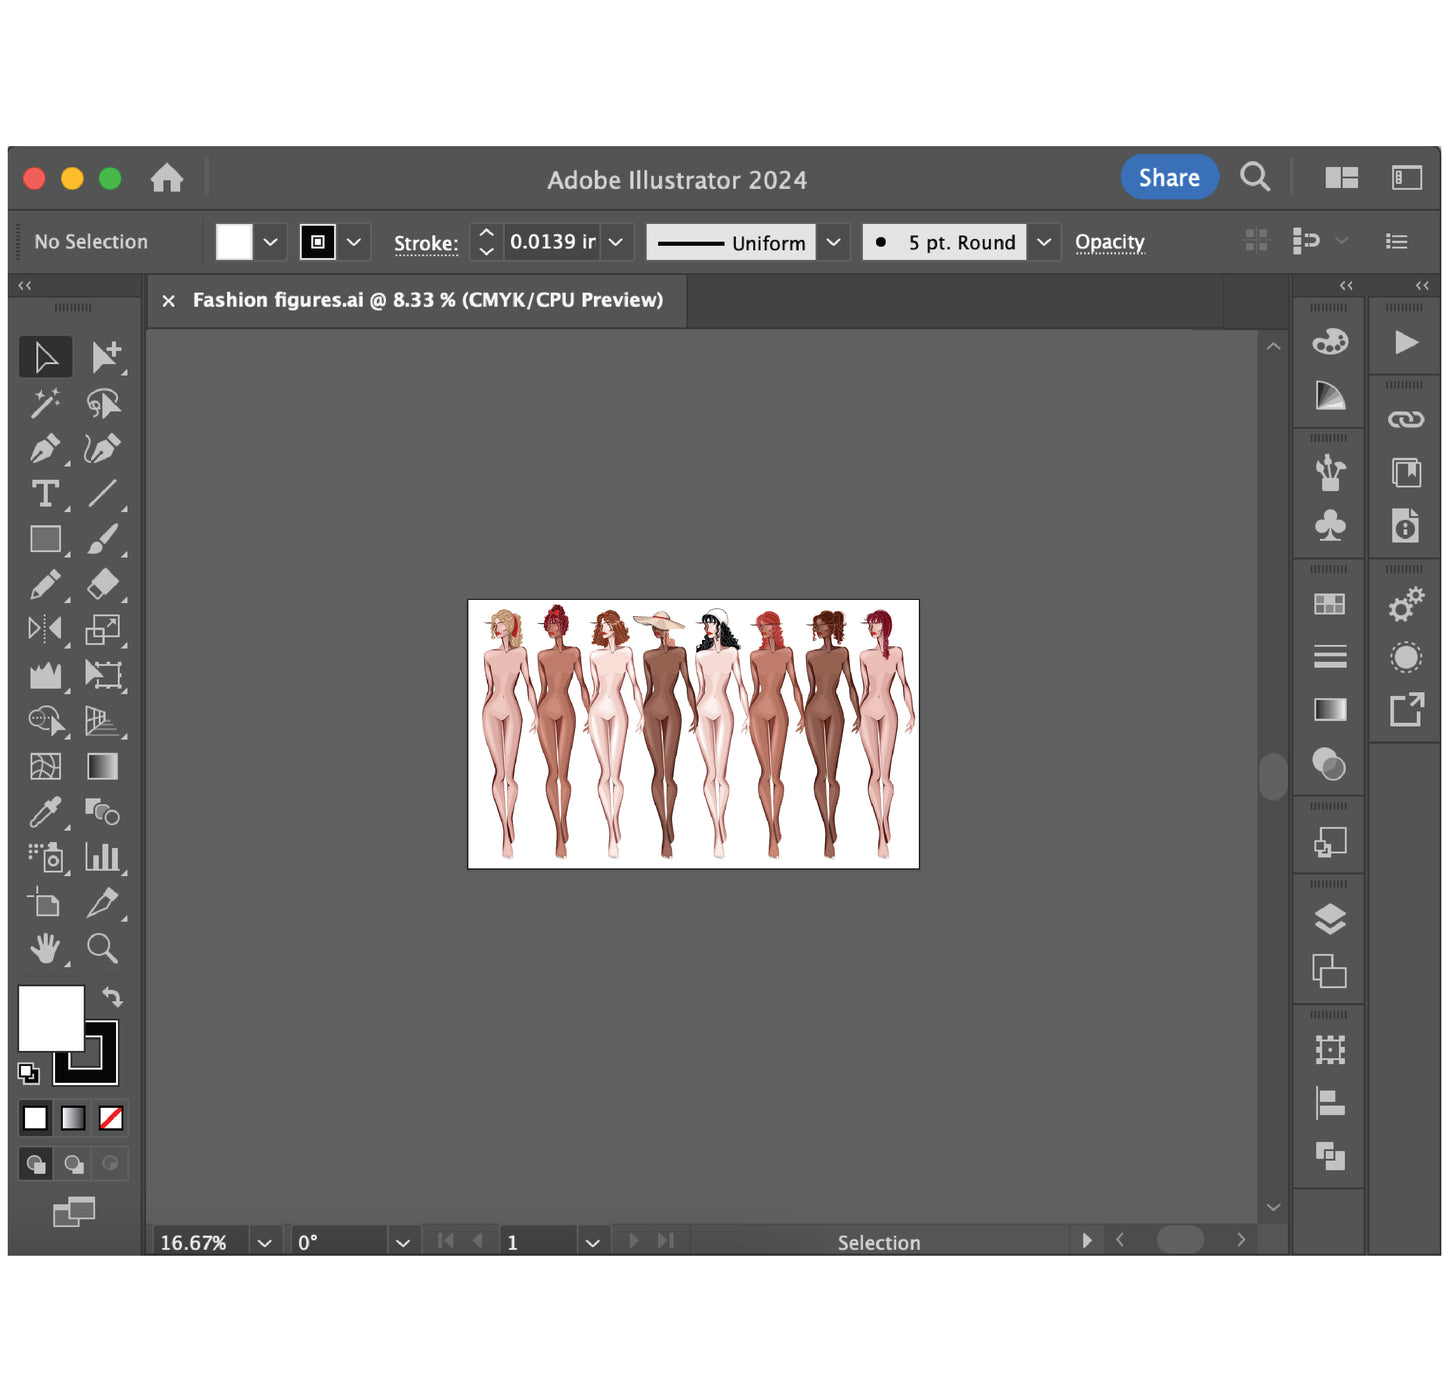
Task: Switch to Fashion figures.ai document tab
Action: tap(427, 300)
